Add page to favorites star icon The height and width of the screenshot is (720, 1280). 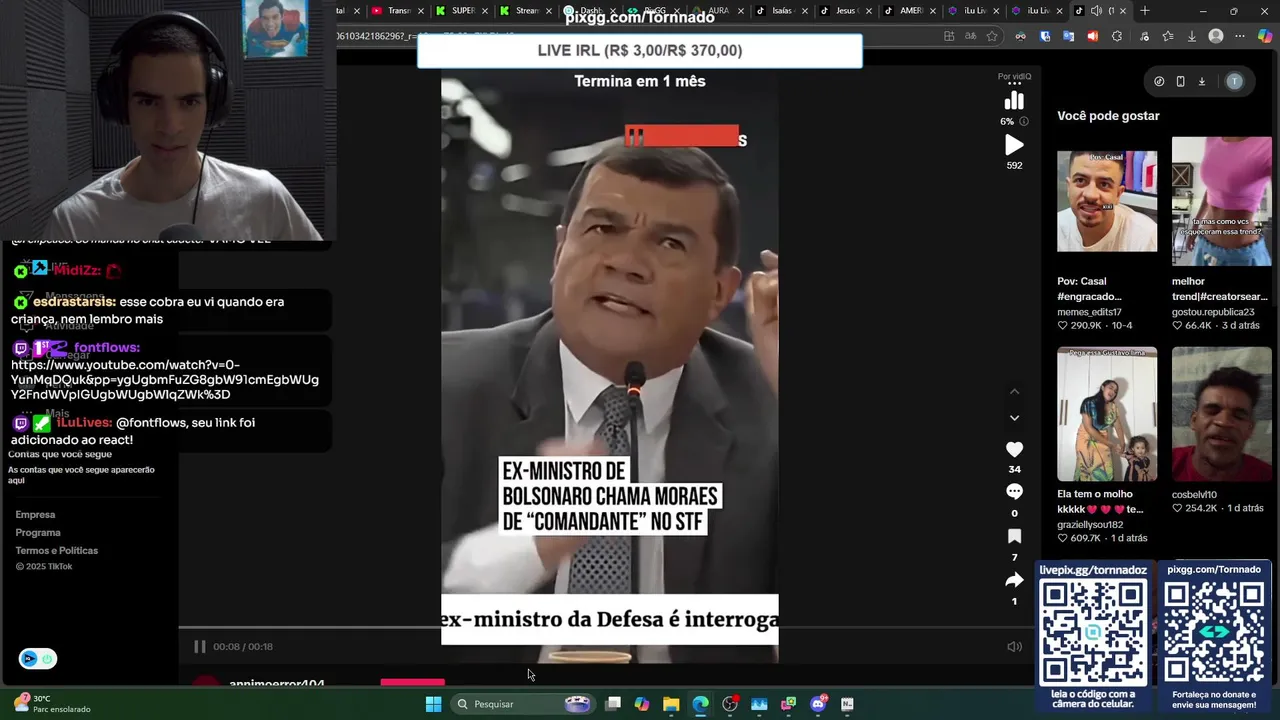(992, 36)
